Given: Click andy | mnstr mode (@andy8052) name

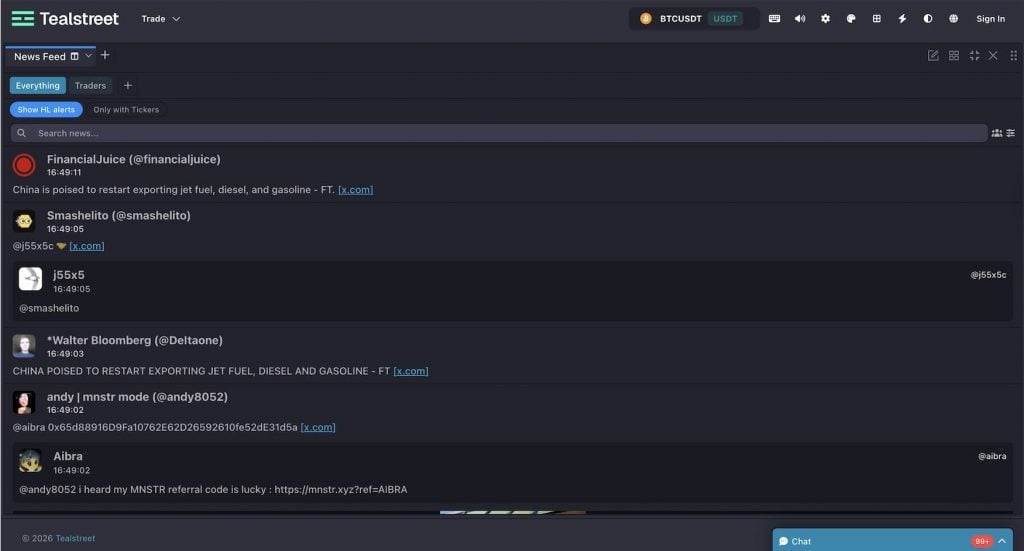Looking at the screenshot, I should (137, 397).
